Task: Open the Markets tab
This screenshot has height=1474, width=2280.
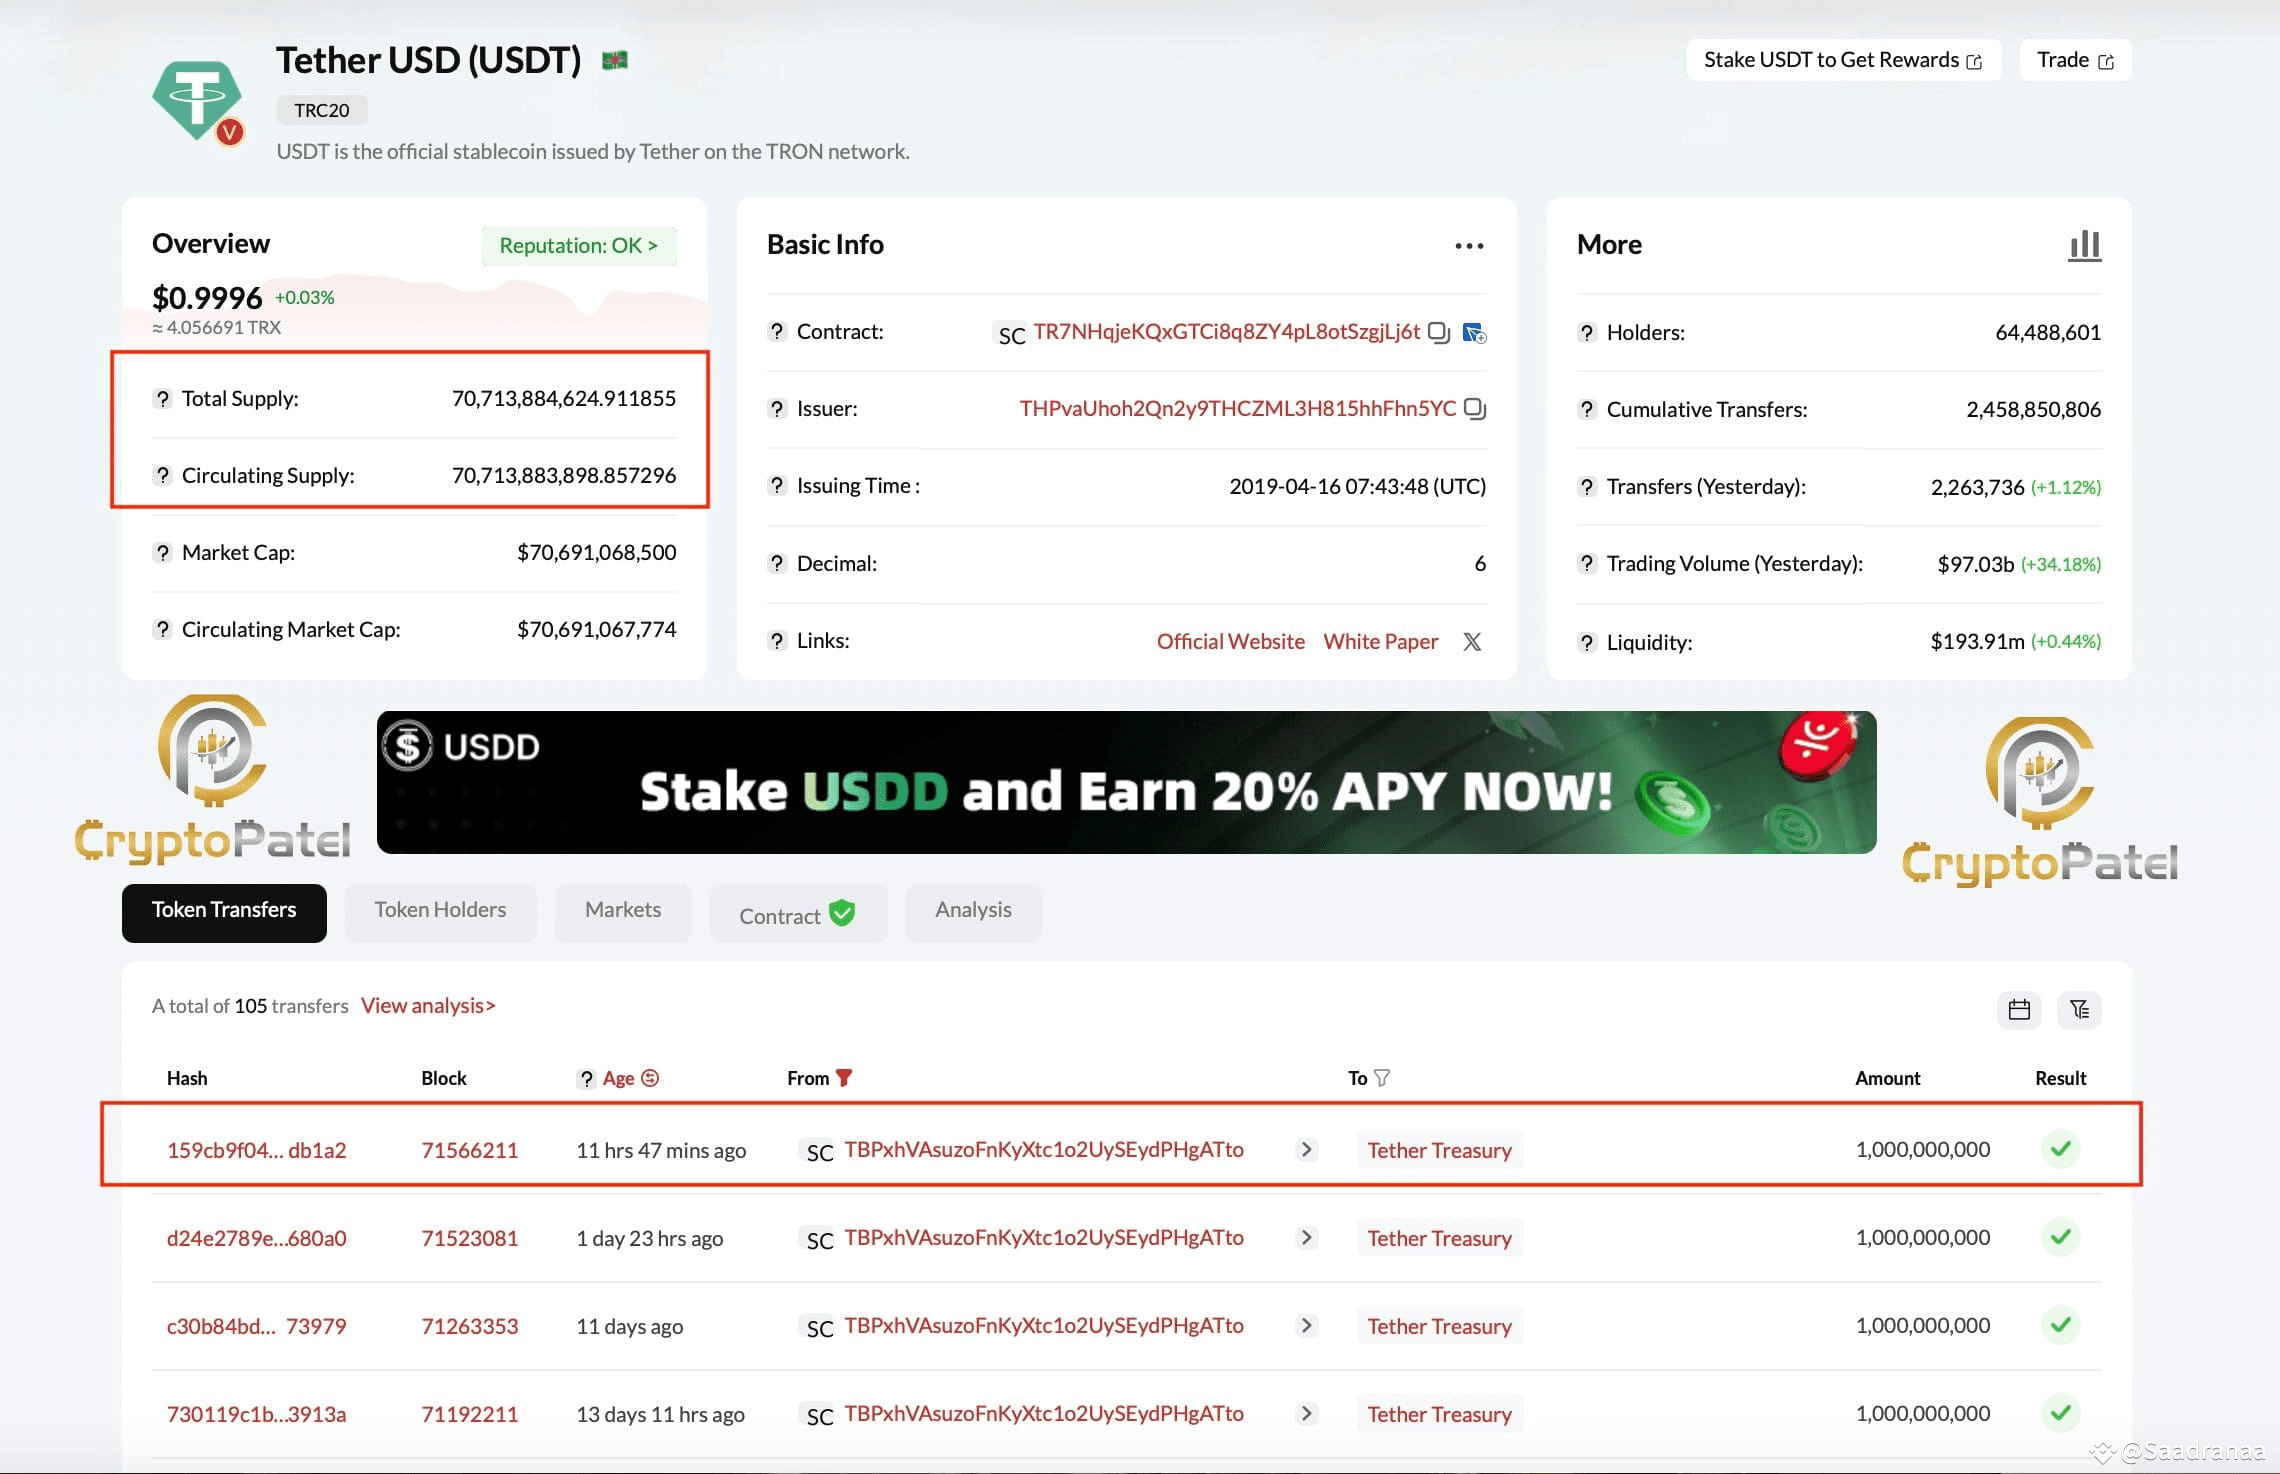Action: pyautogui.click(x=623, y=912)
